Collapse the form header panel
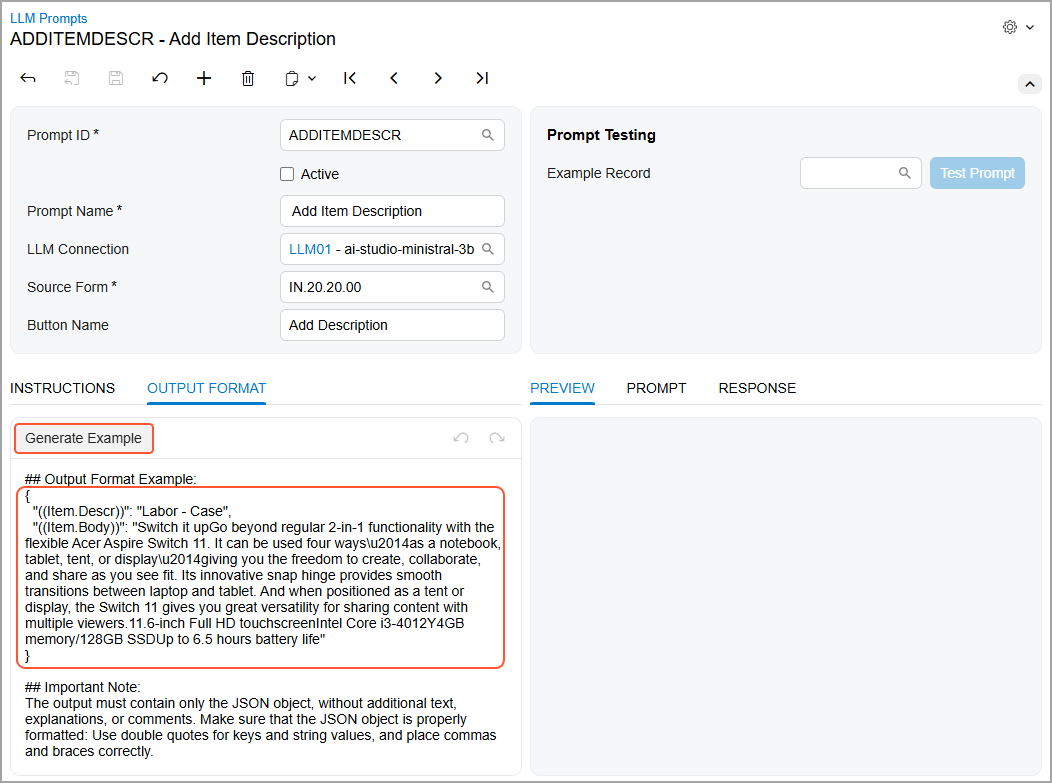This screenshot has width=1052, height=783. pyautogui.click(x=1029, y=85)
